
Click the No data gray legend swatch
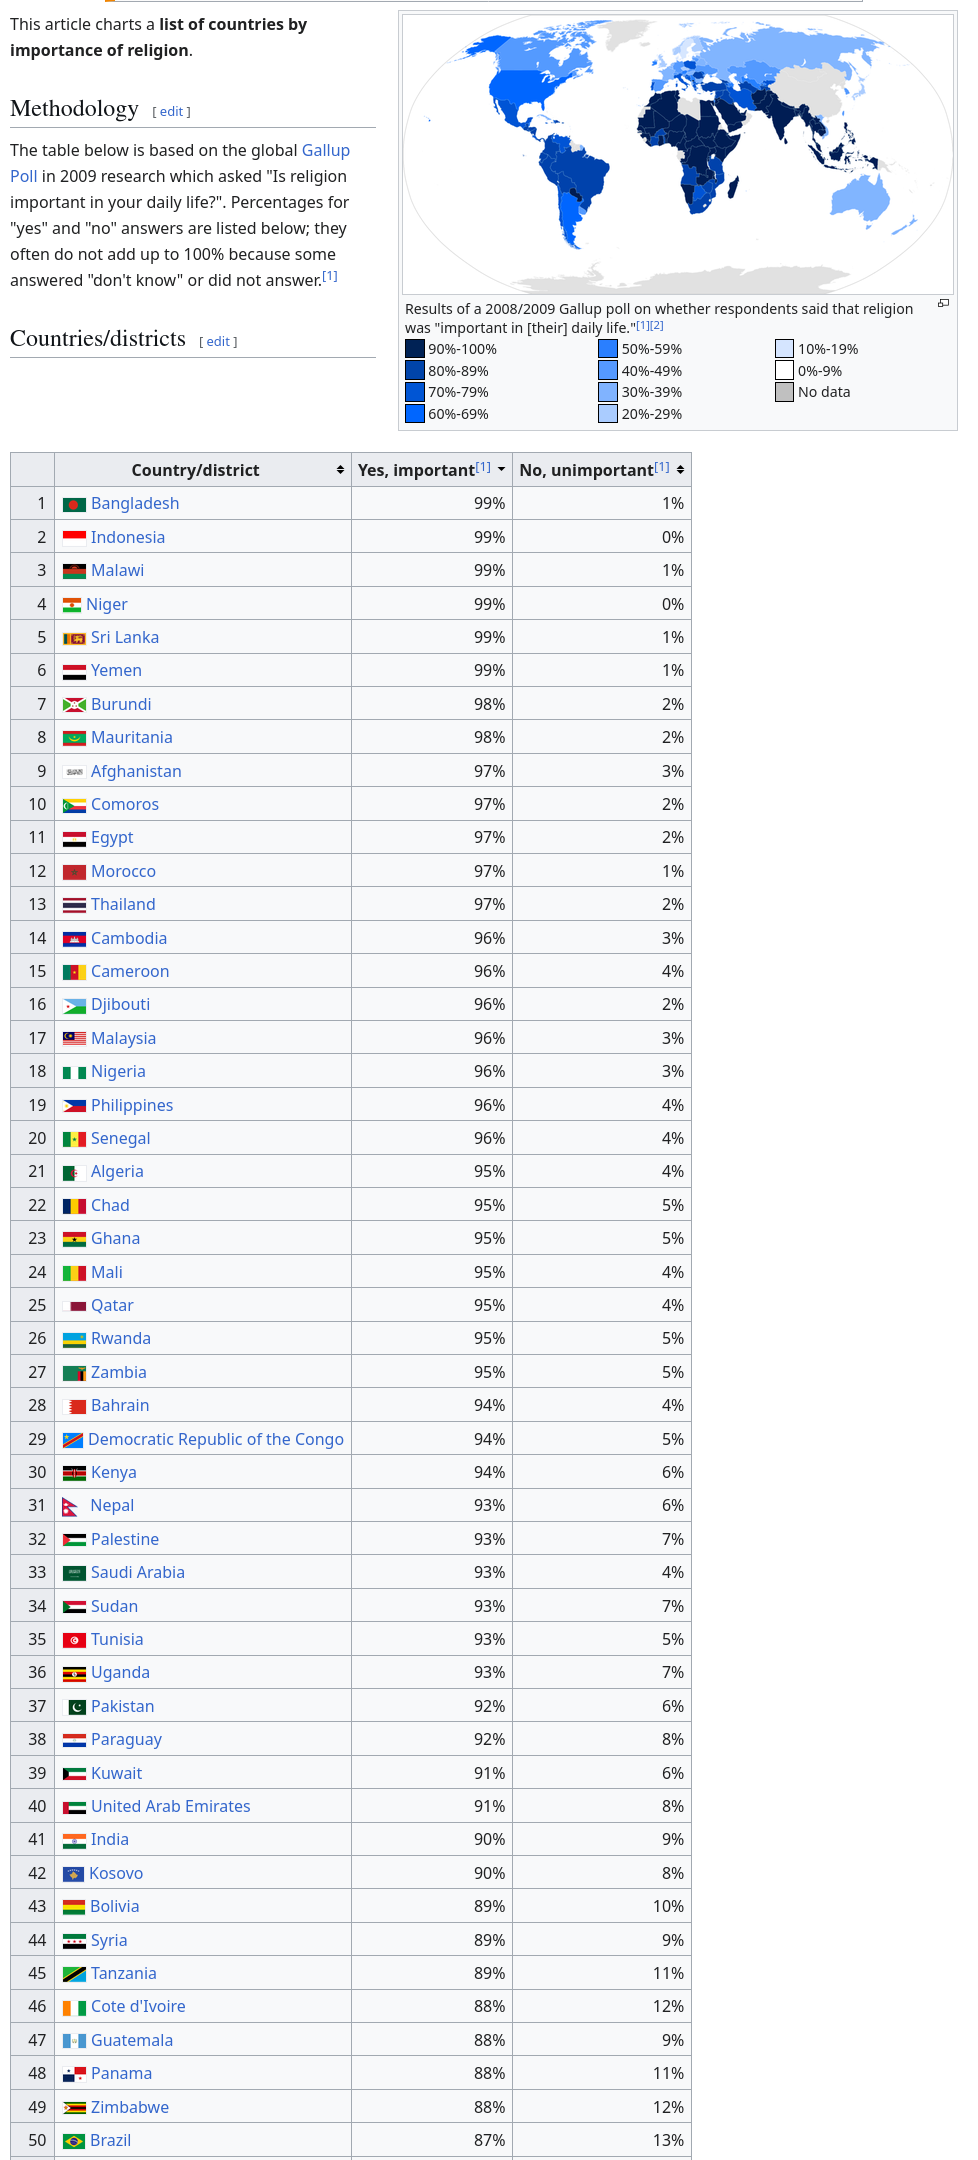785,392
